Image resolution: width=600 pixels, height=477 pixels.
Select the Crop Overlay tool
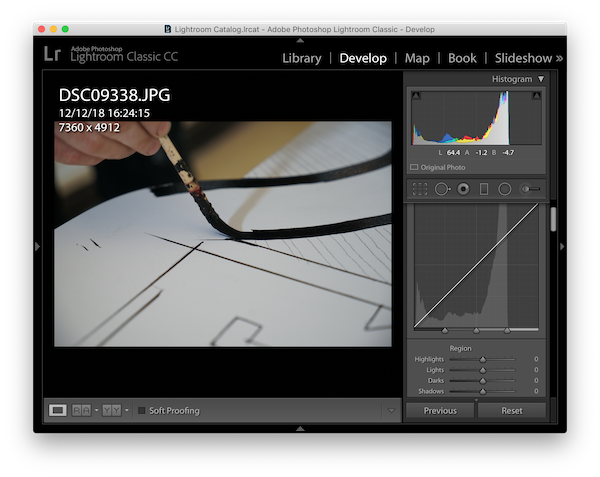tap(420, 189)
